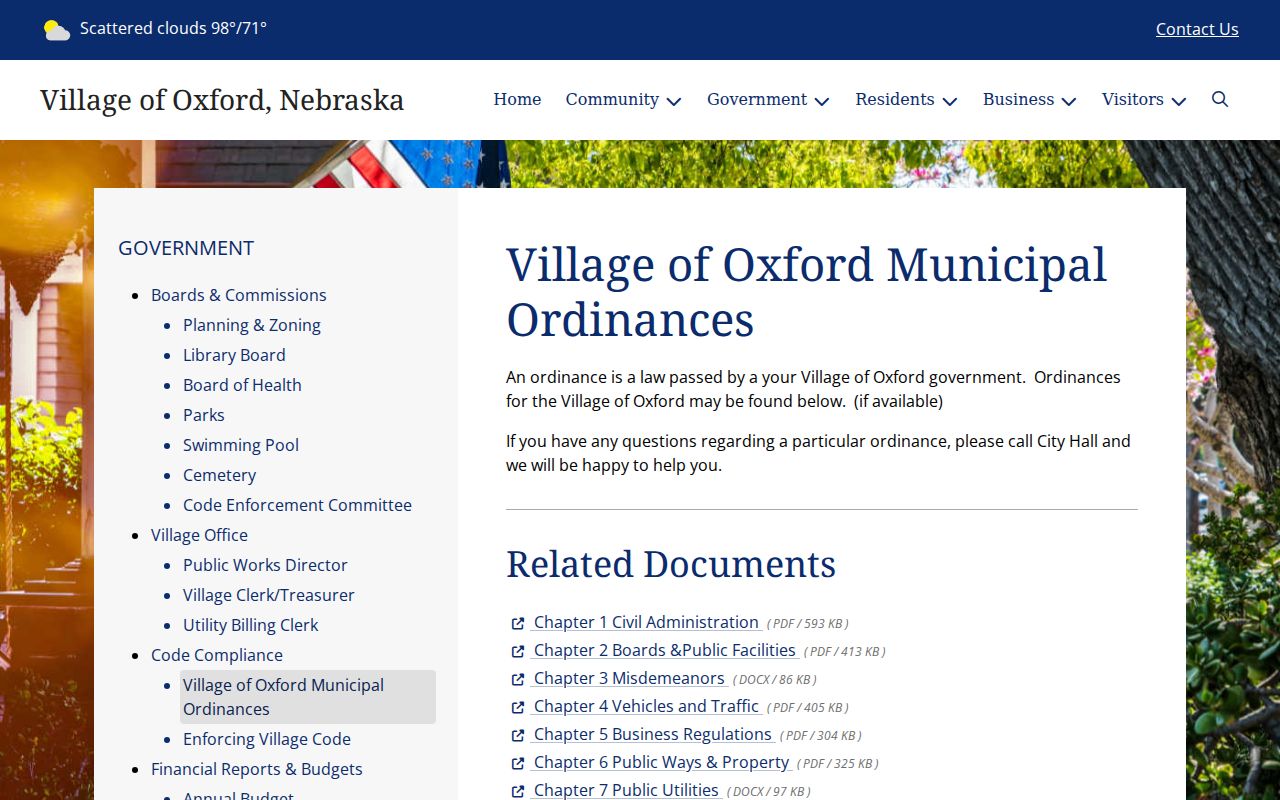
Task: Select Financial Reports & Budgets in sidebar
Action: click(257, 769)
